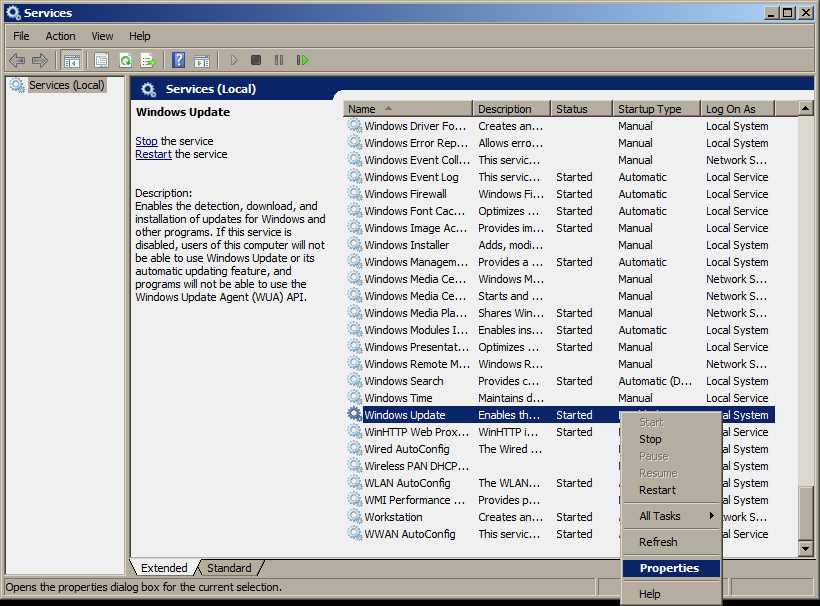This screenshot has height=606, width=820.
Task: Open the Help menu in menu bar
Action: coord(140,36)
